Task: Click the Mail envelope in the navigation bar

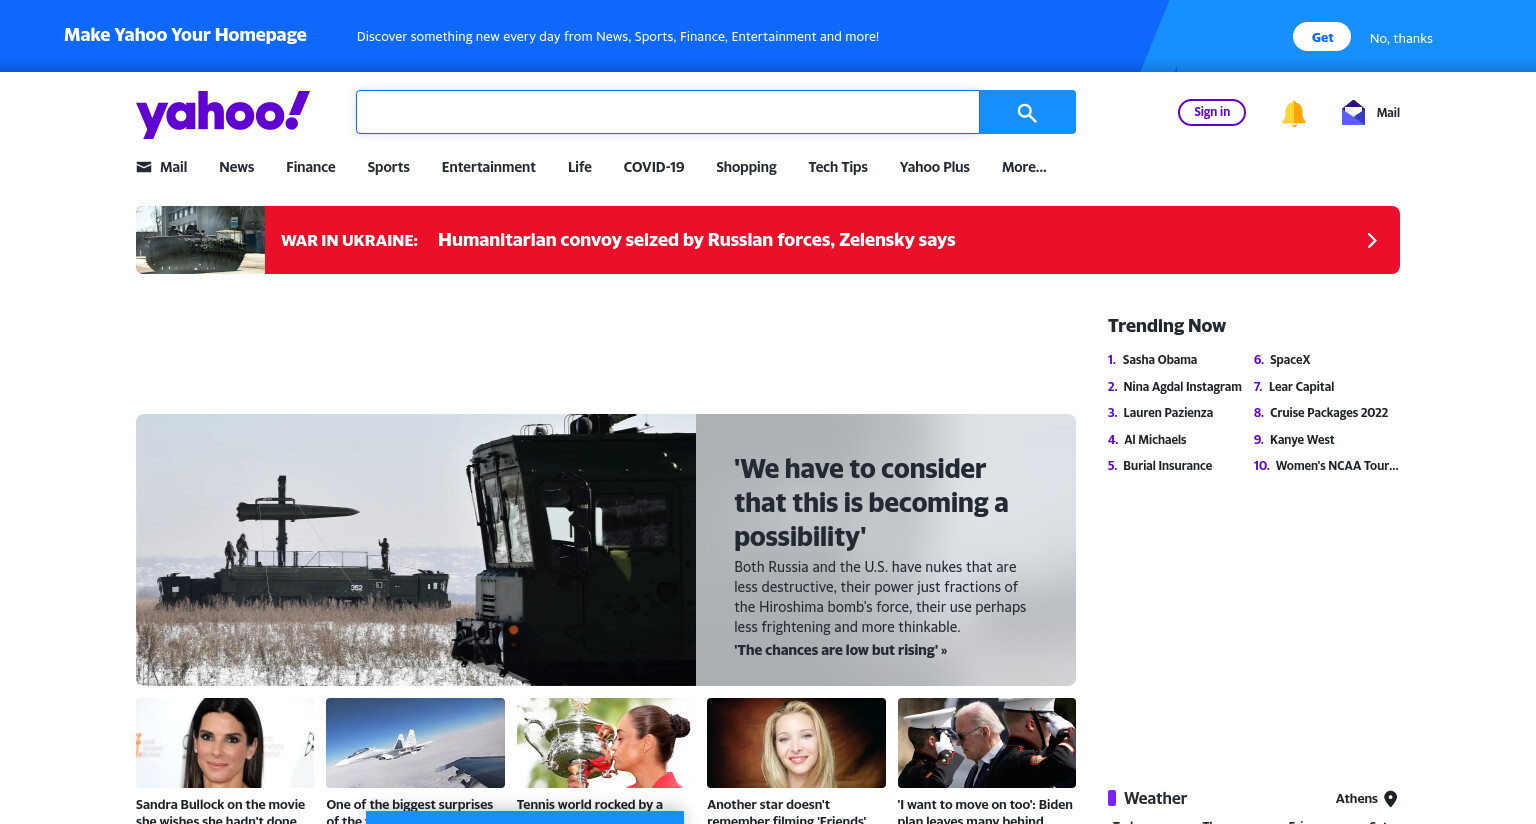Action: point(144,167)
